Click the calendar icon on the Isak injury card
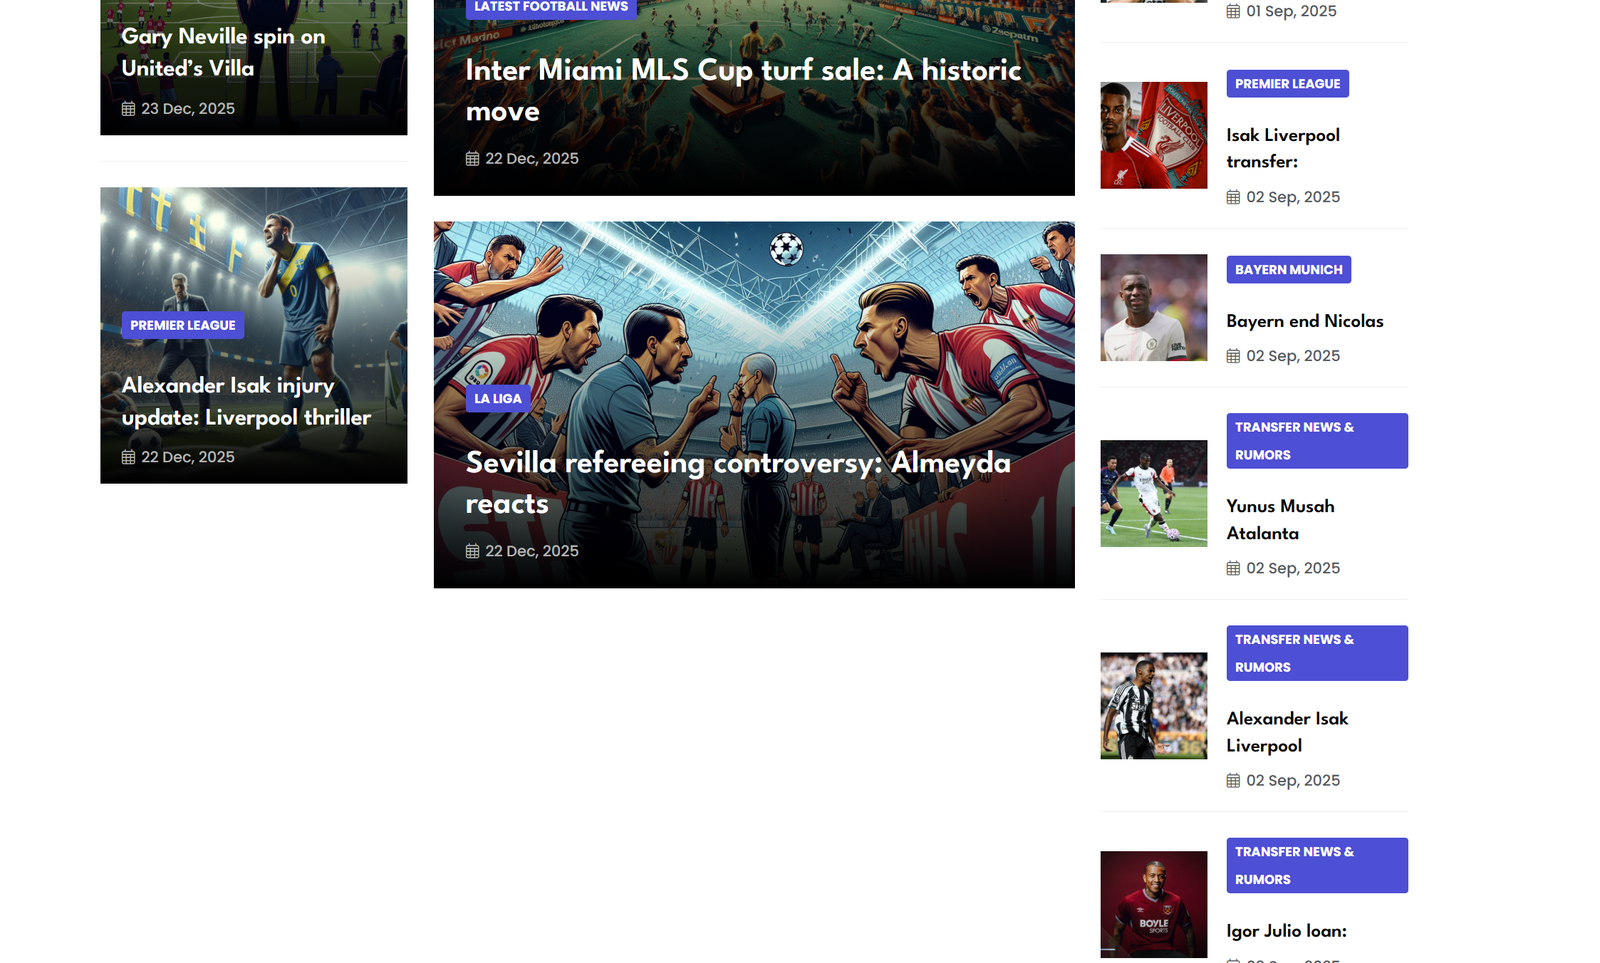This screenshot has height=963, width=1600. pos(128,457)
